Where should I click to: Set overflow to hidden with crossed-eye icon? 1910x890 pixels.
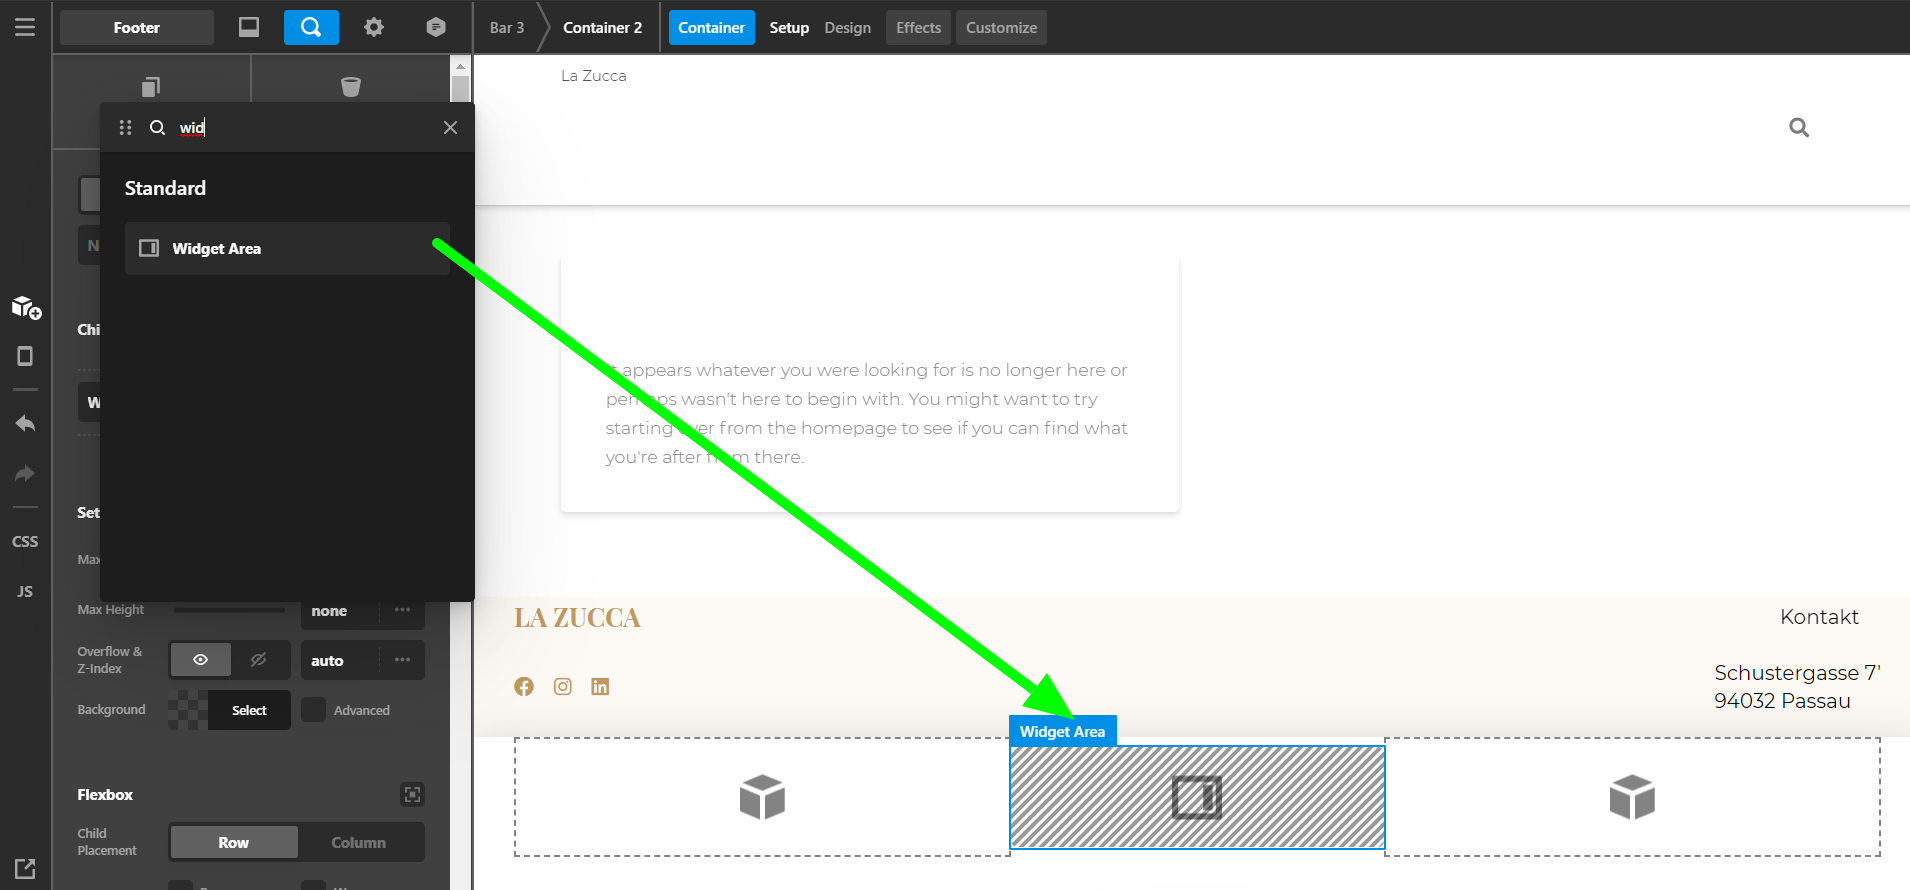tap(259, 660)
